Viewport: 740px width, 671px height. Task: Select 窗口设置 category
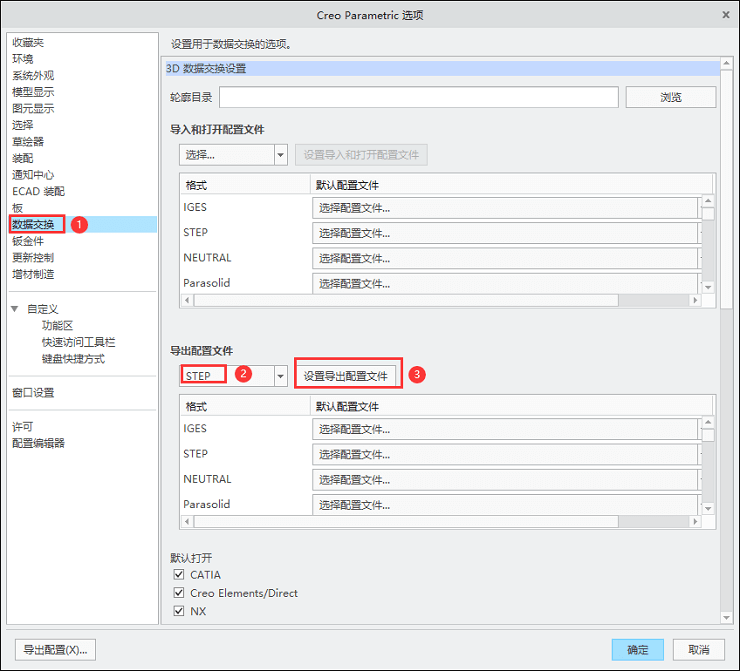(33, 393)
